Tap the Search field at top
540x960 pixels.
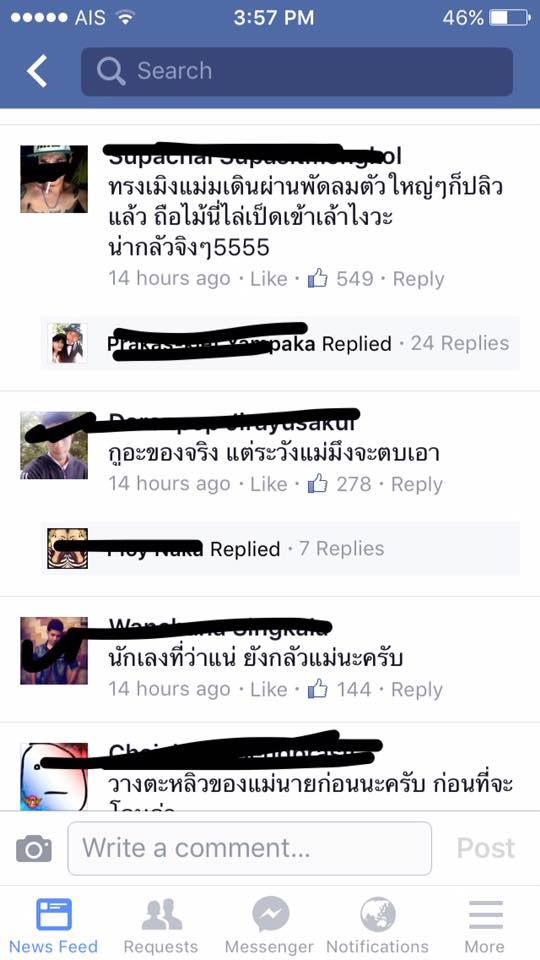297,71
